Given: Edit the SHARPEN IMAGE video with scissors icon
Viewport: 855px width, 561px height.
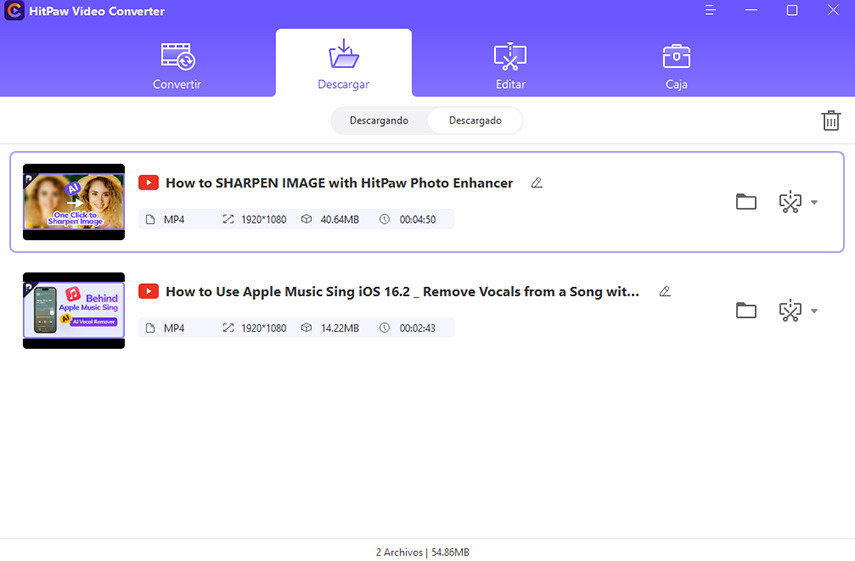Looking at the screenshot, I should coord(790,202).
